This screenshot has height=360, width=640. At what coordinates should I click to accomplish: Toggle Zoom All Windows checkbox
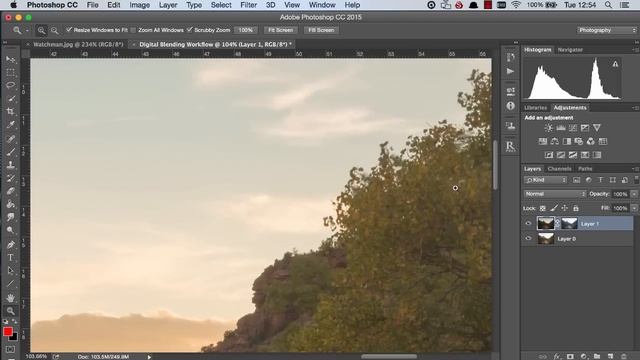pos(133,30)
